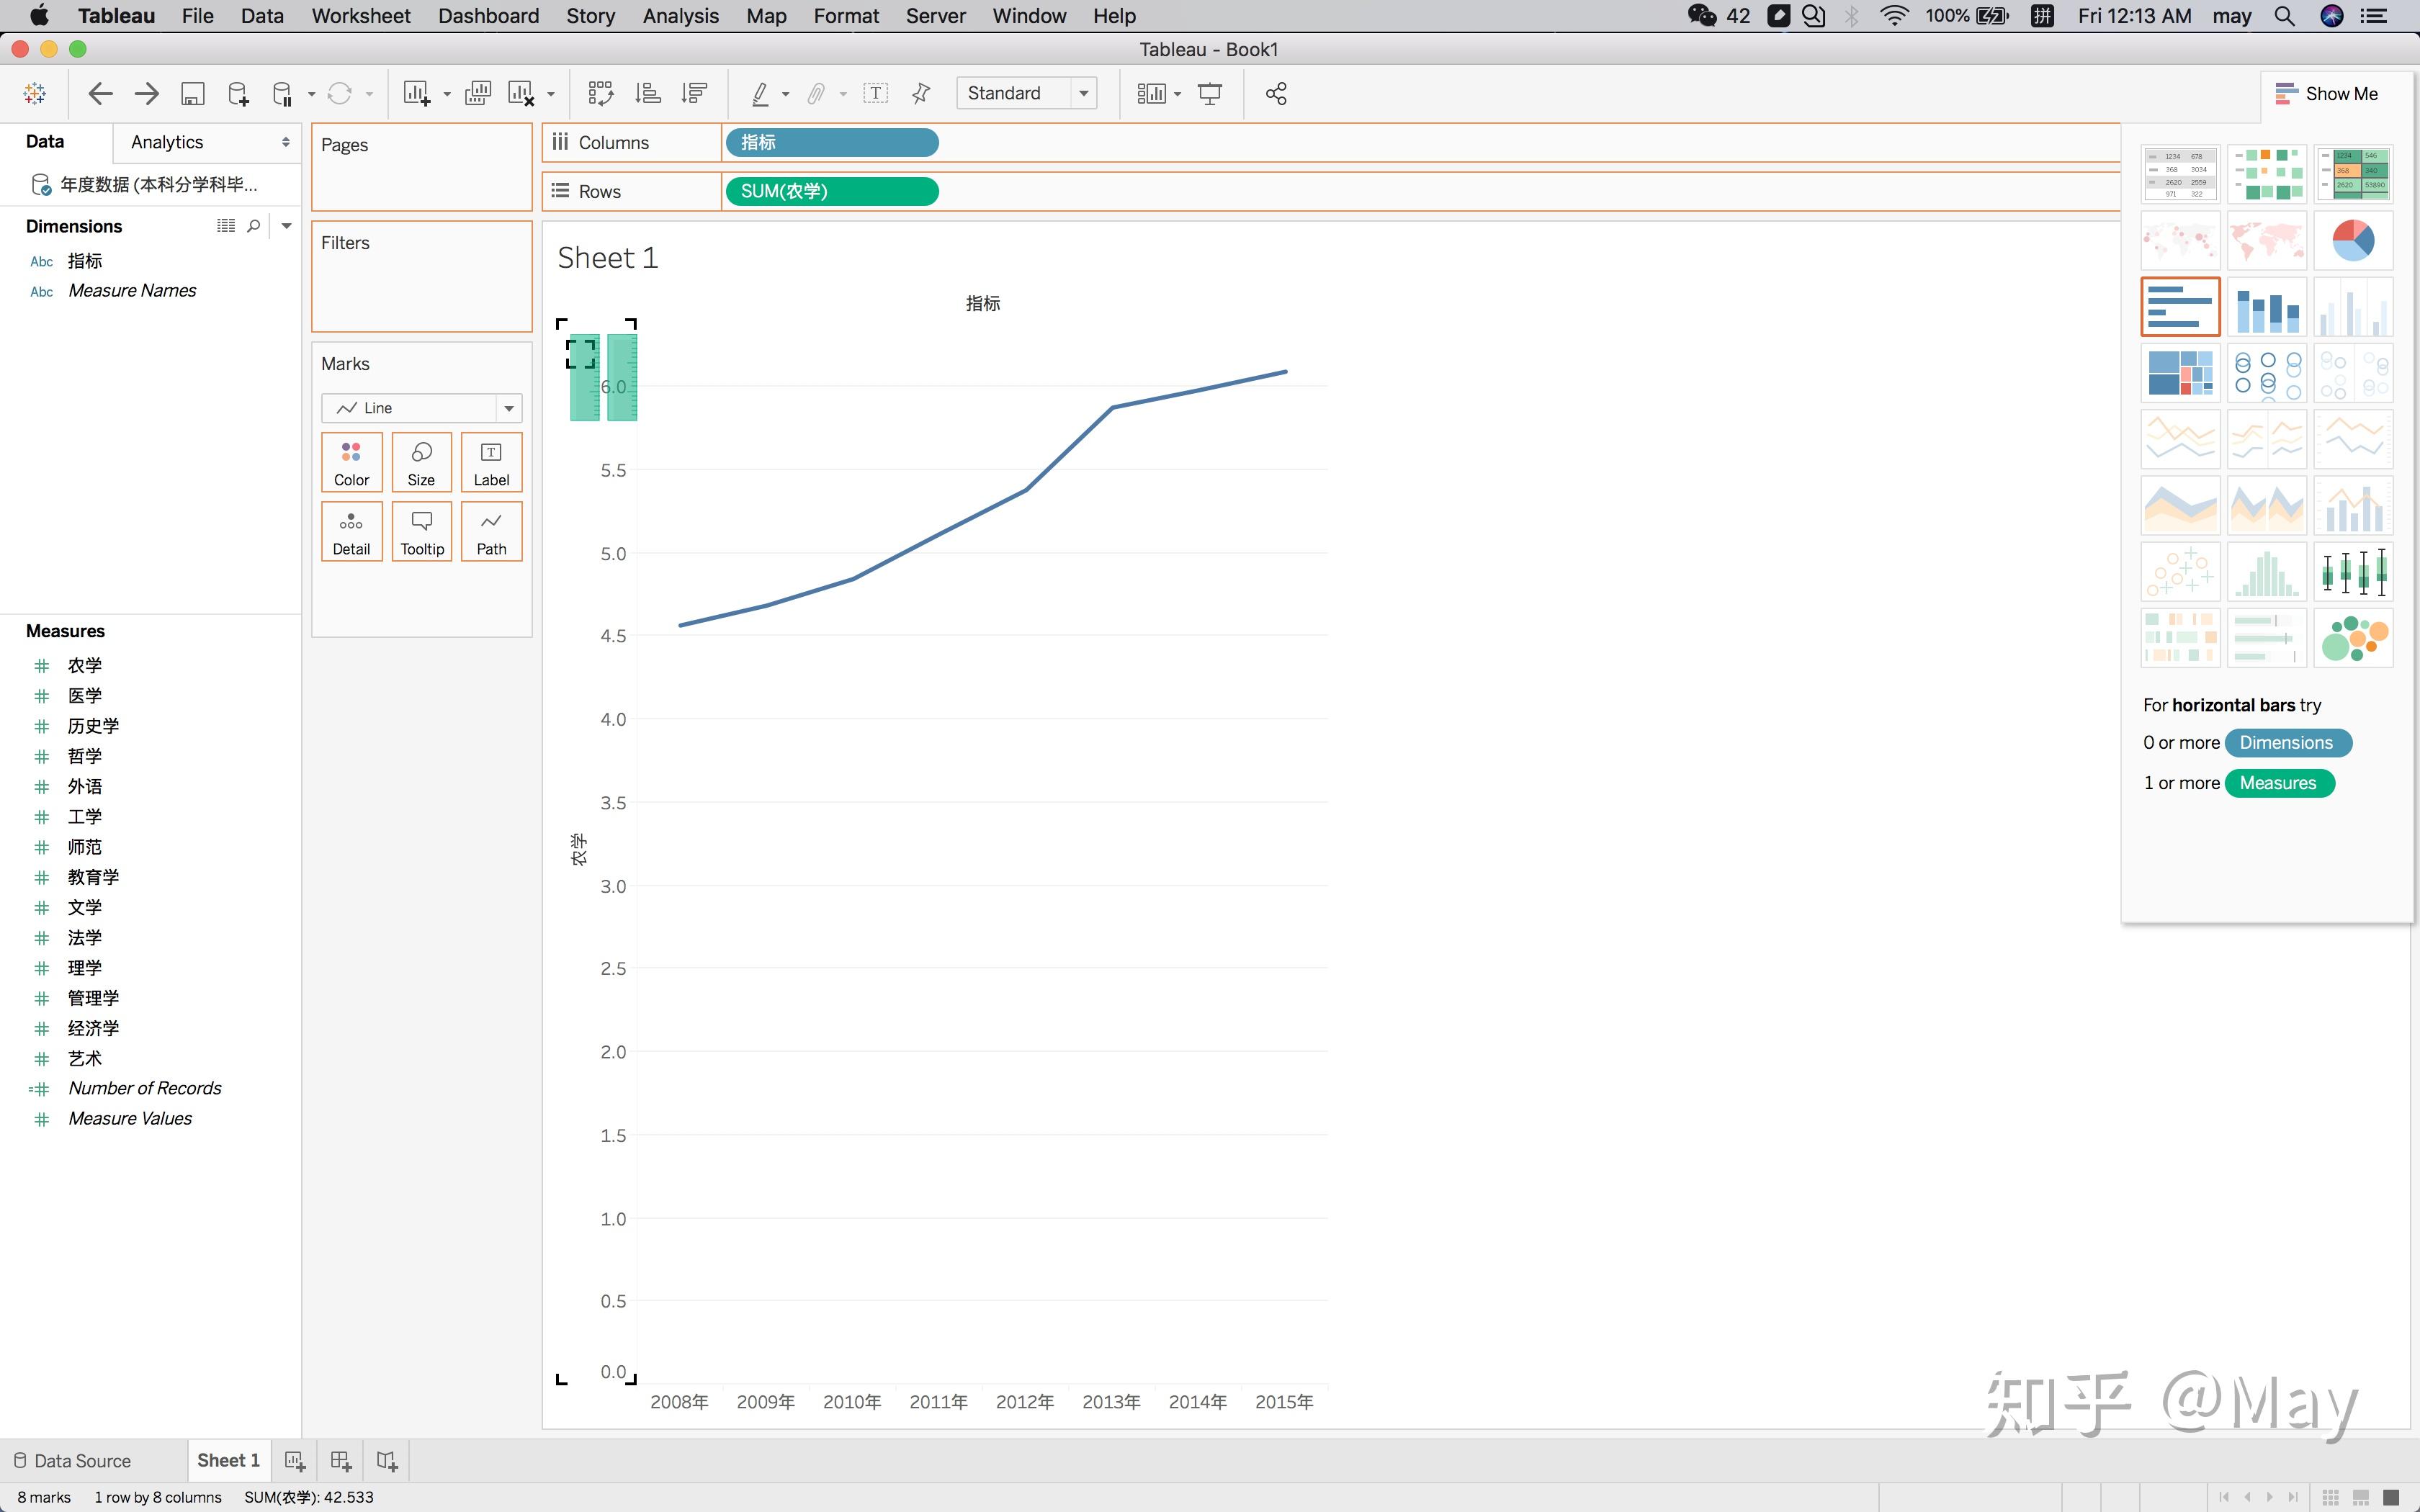2420x1512 pixels.
Task: Open the Line mark type dropdown
Action: (509, 408)
